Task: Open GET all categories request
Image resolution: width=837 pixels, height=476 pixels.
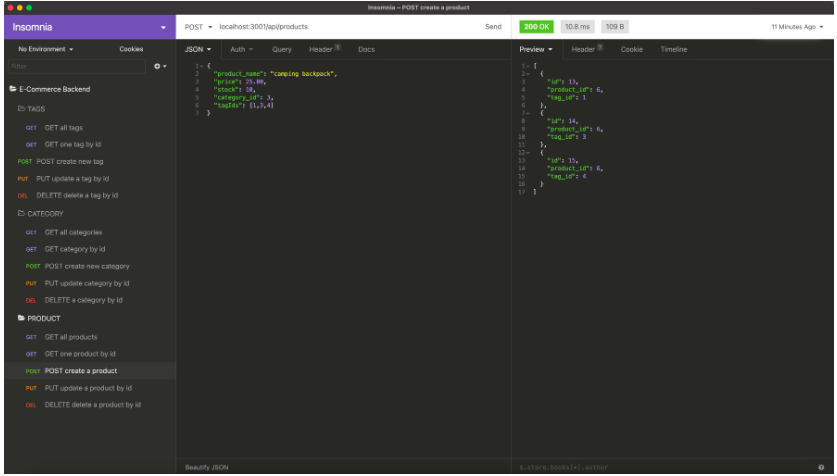Action: tap(73, 232)
